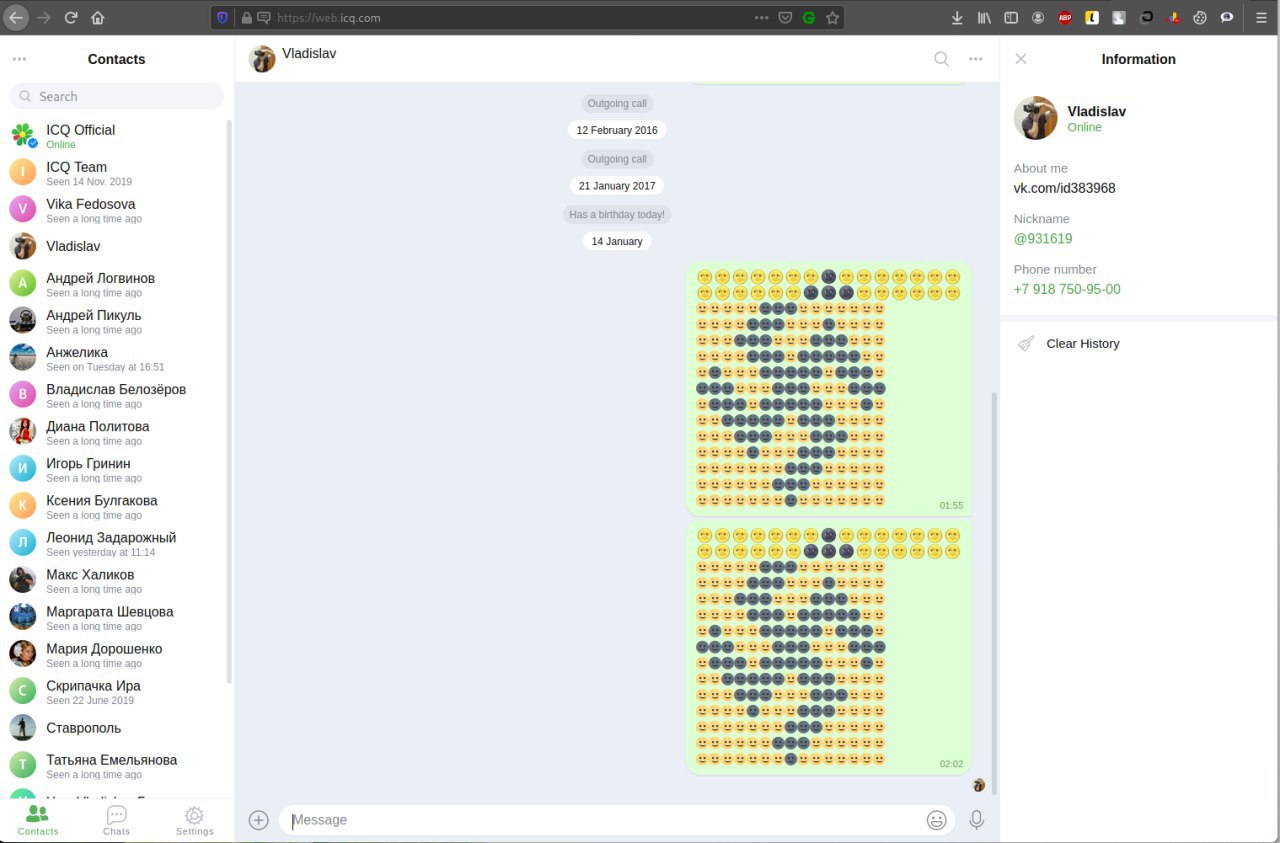Click the Clear History broom icon
1280x843 pixels.
coord(1026,343)
